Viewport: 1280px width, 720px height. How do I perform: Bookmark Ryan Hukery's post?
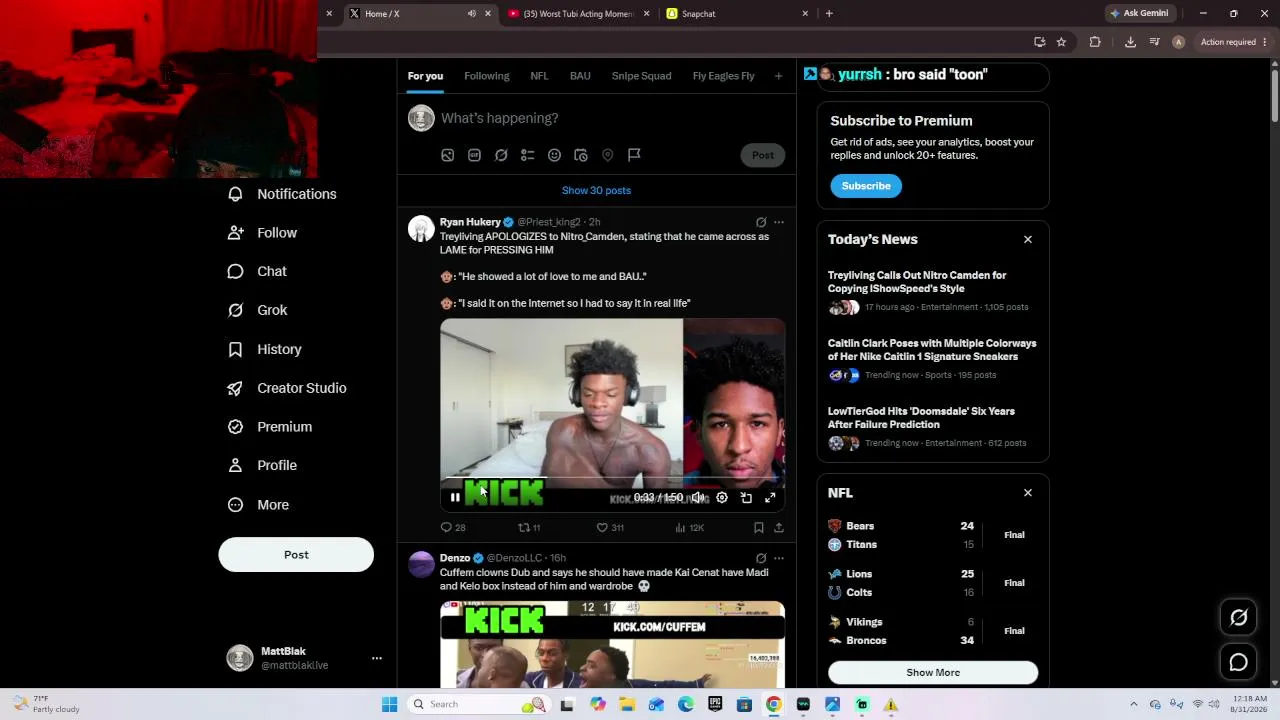(759, 528)
